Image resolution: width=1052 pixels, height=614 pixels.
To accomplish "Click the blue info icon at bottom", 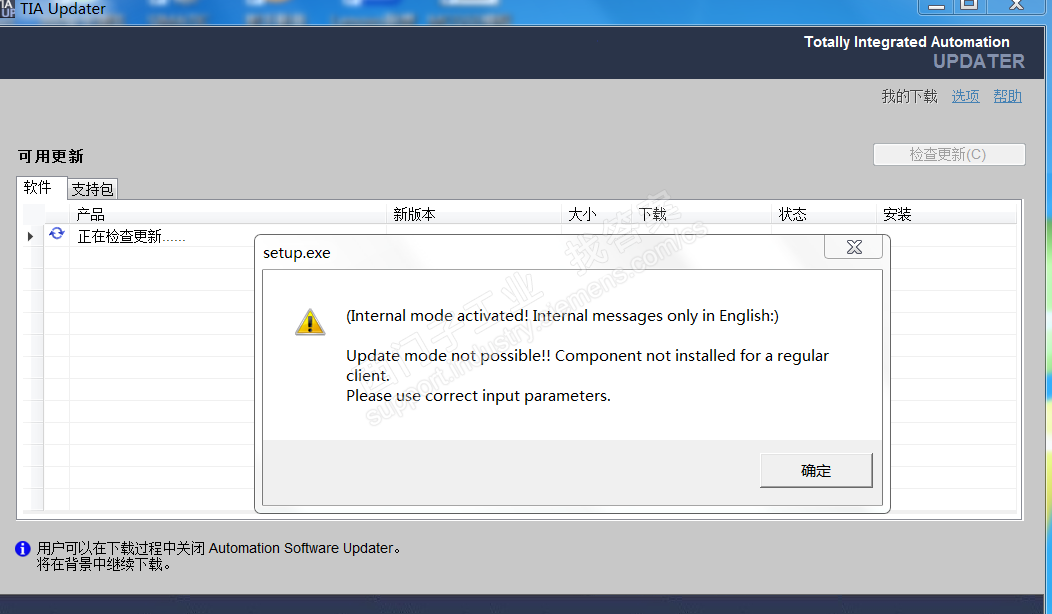I will point(23,549).
